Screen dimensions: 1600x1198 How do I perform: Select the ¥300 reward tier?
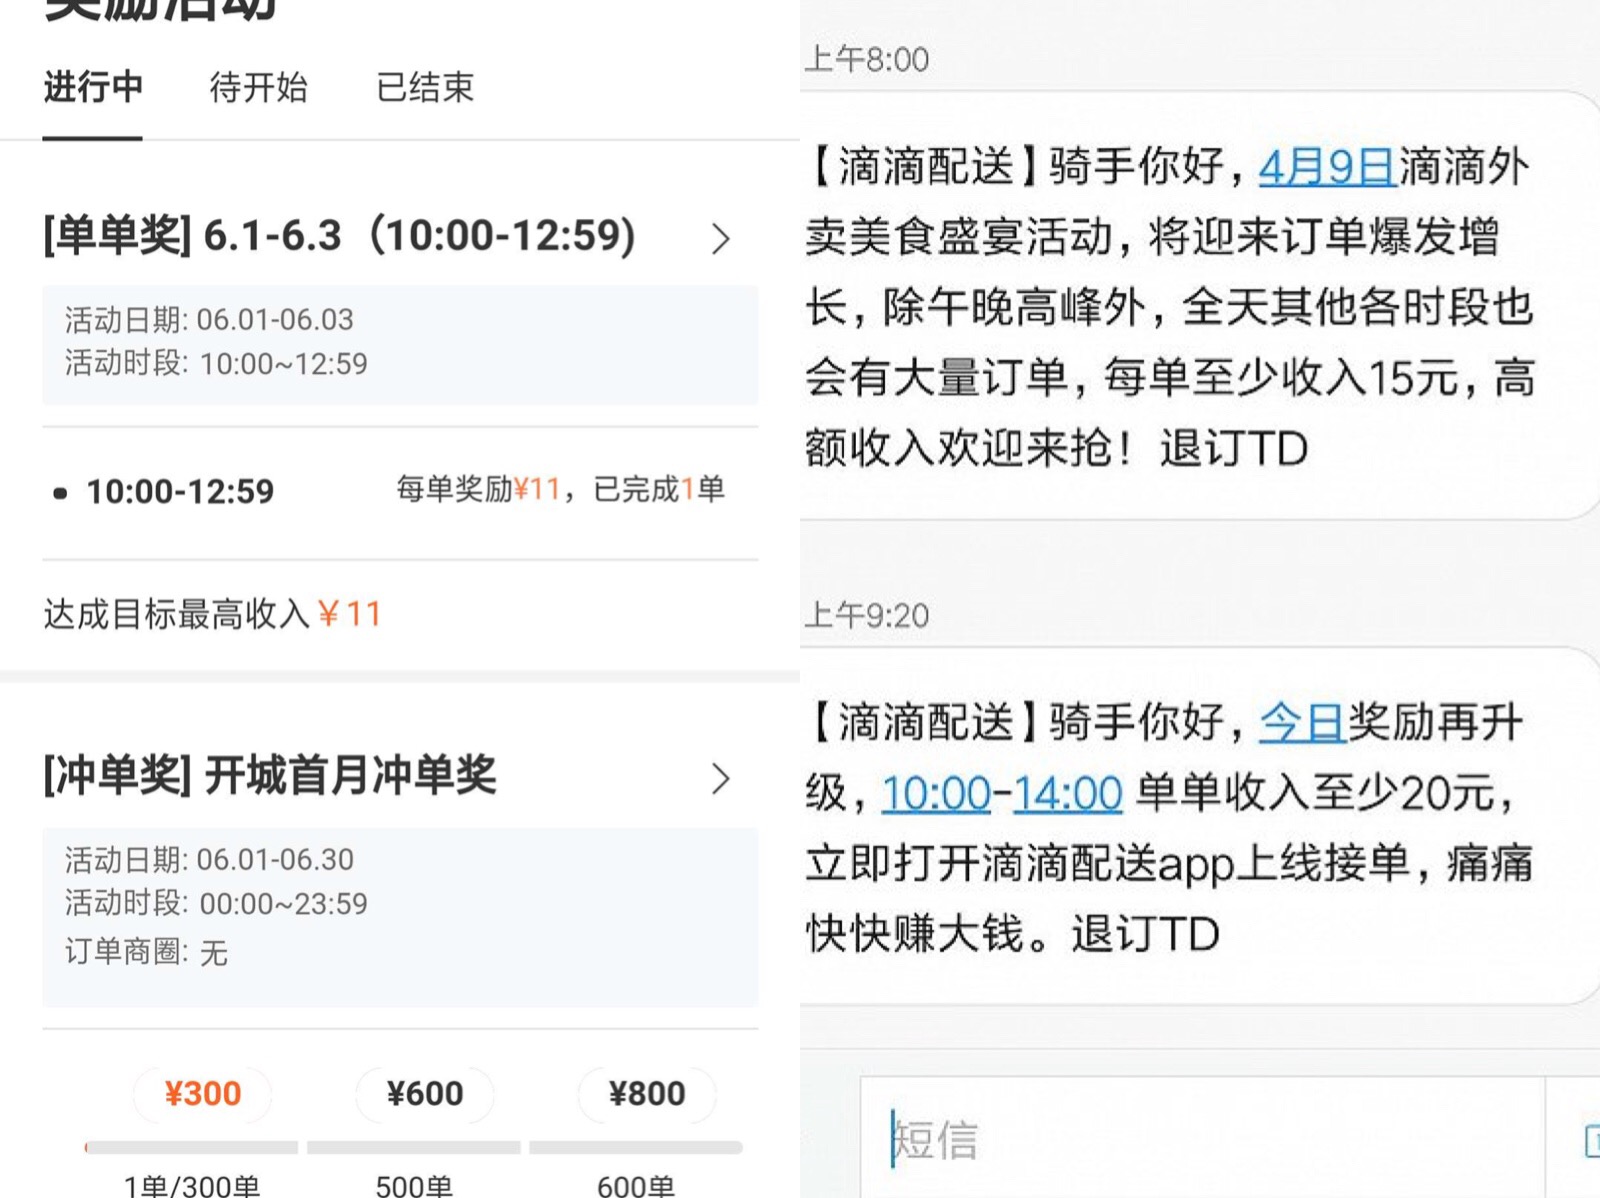tap(202, 1094)
